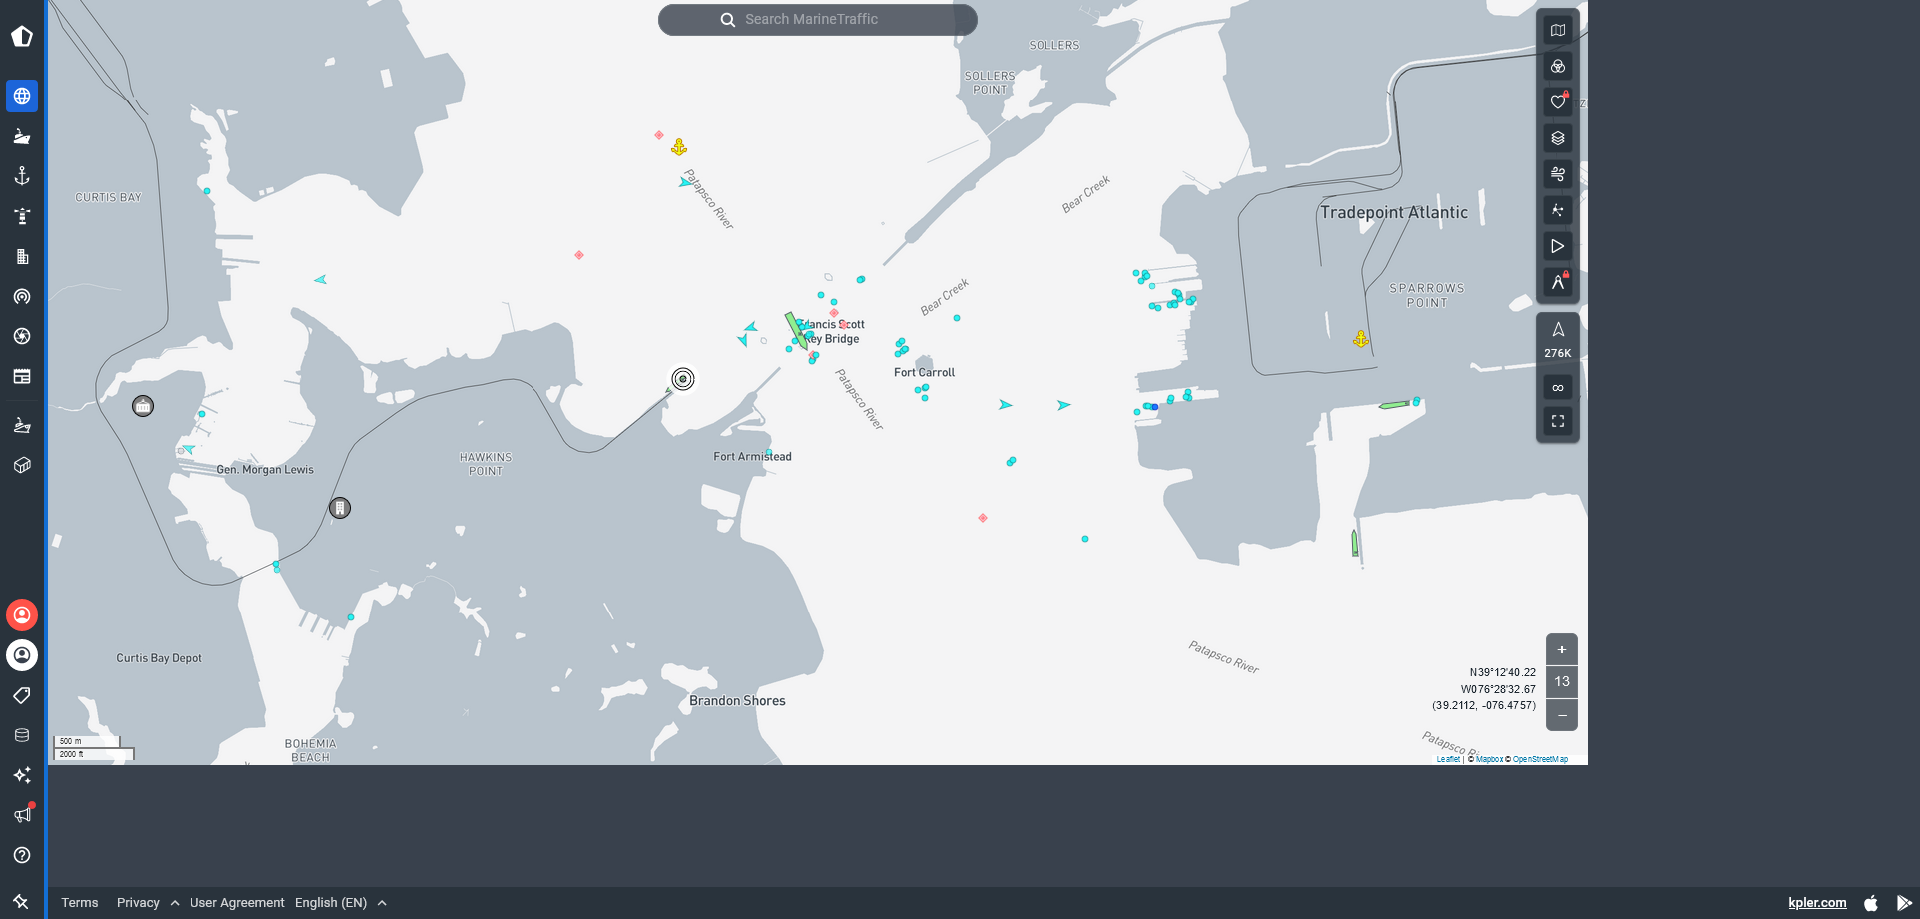
Task: Select the green vessel left of the Sparrows Point pier
Action: (1394, 405)
